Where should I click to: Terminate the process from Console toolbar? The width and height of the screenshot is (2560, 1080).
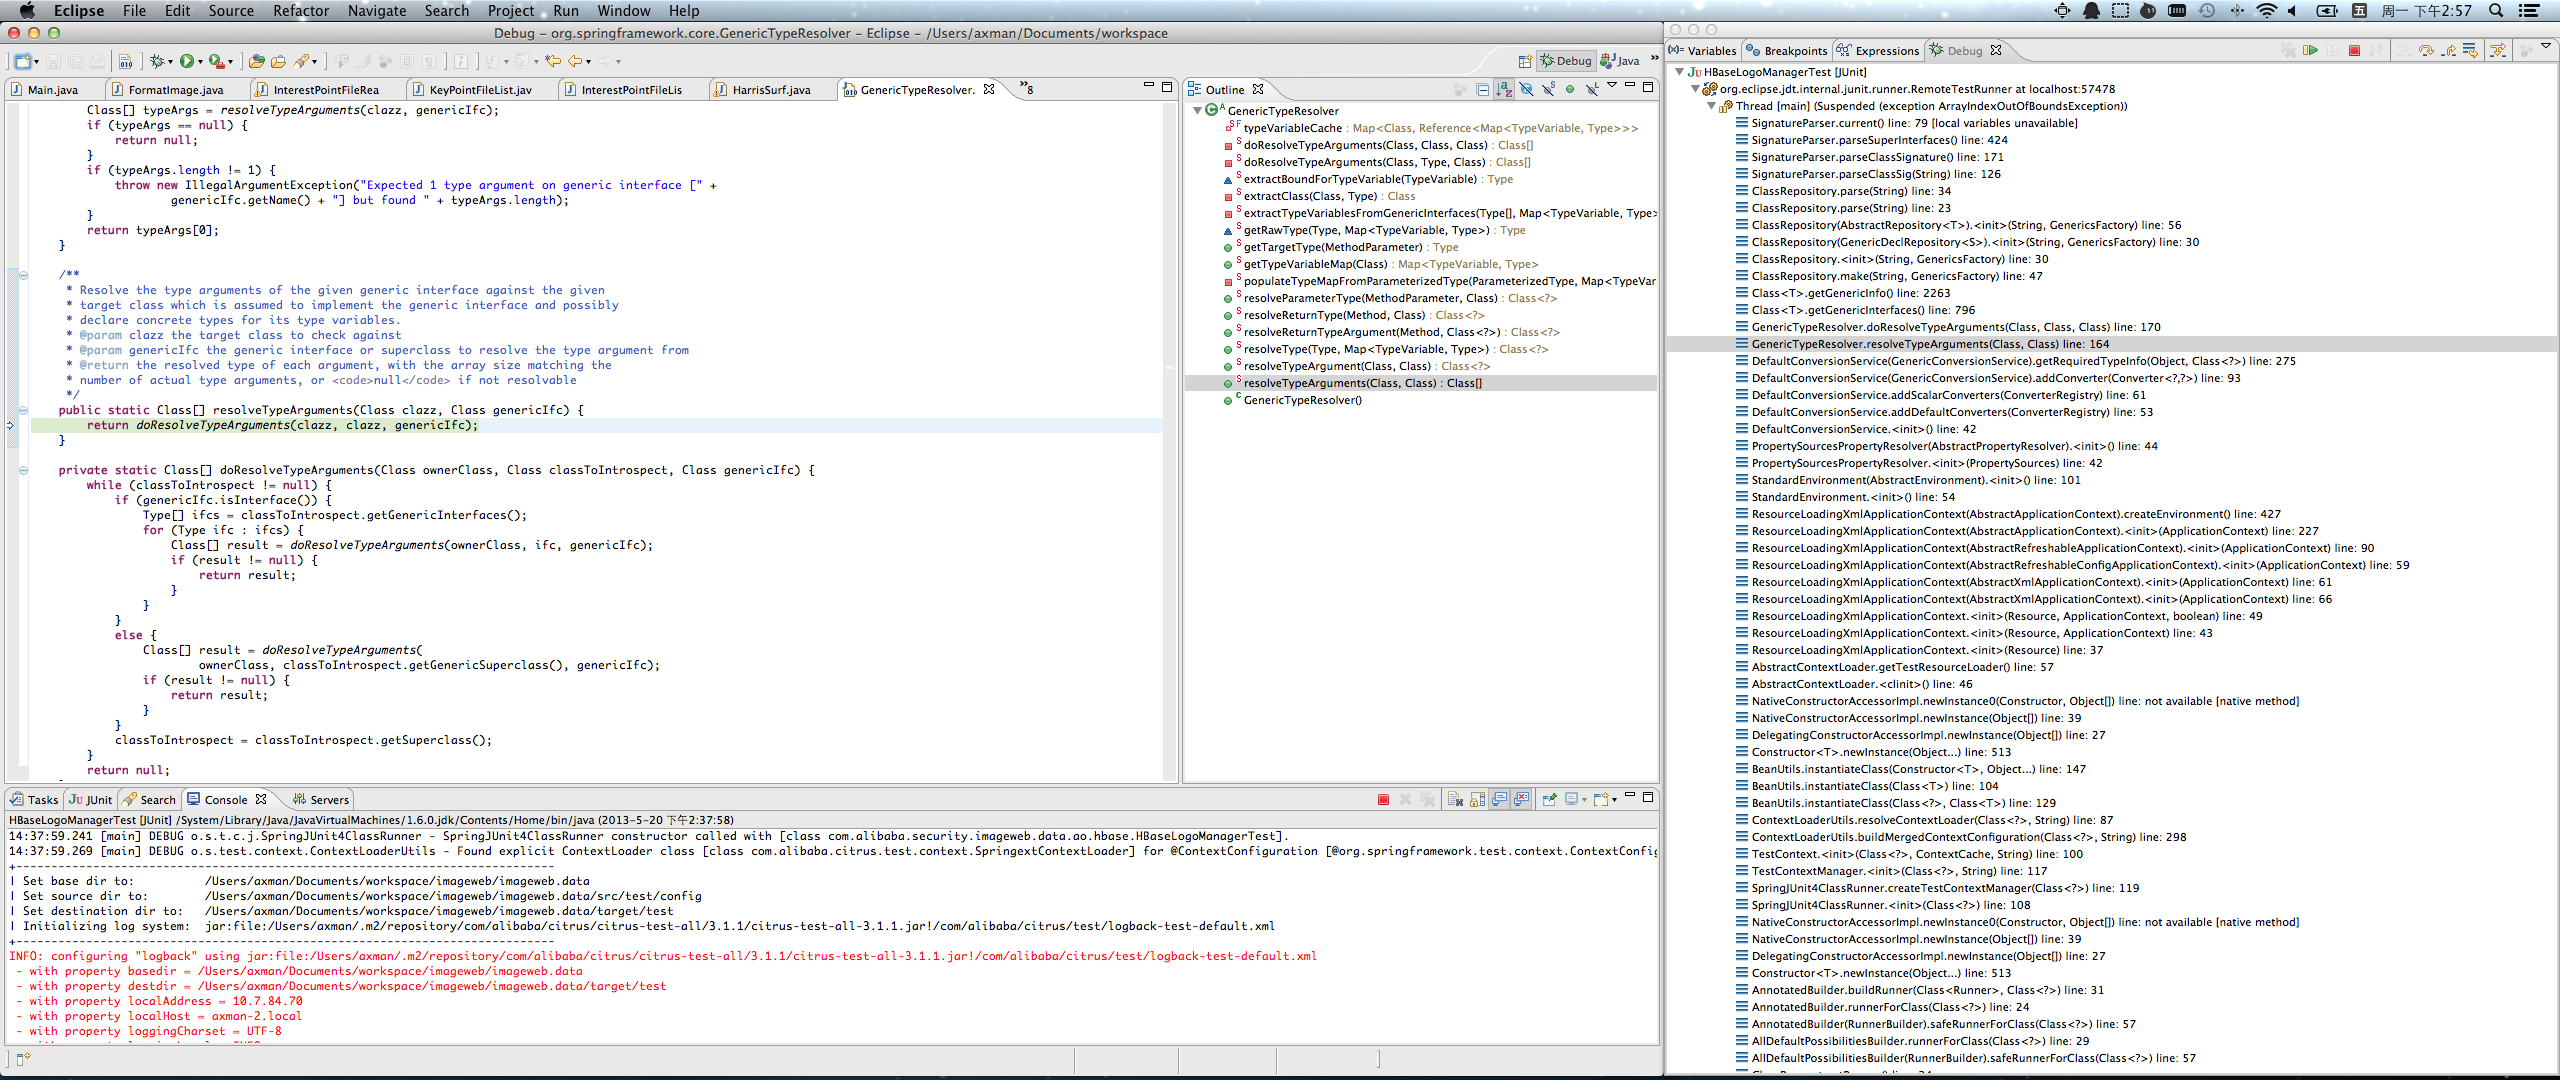pyautogui.click(x=1383, y=800)
